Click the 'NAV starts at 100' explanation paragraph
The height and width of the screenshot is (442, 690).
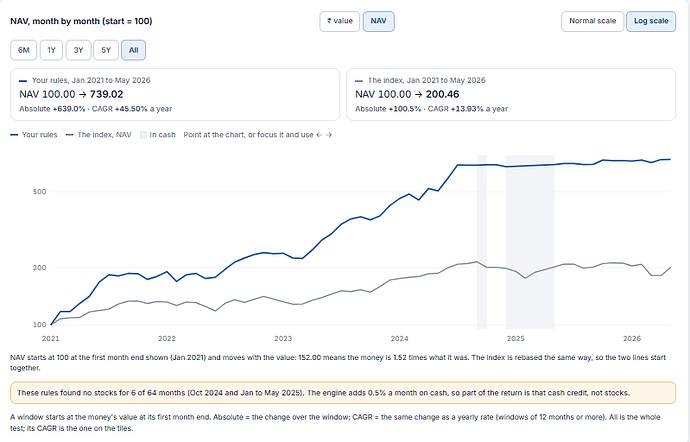(x=338, y=363)
